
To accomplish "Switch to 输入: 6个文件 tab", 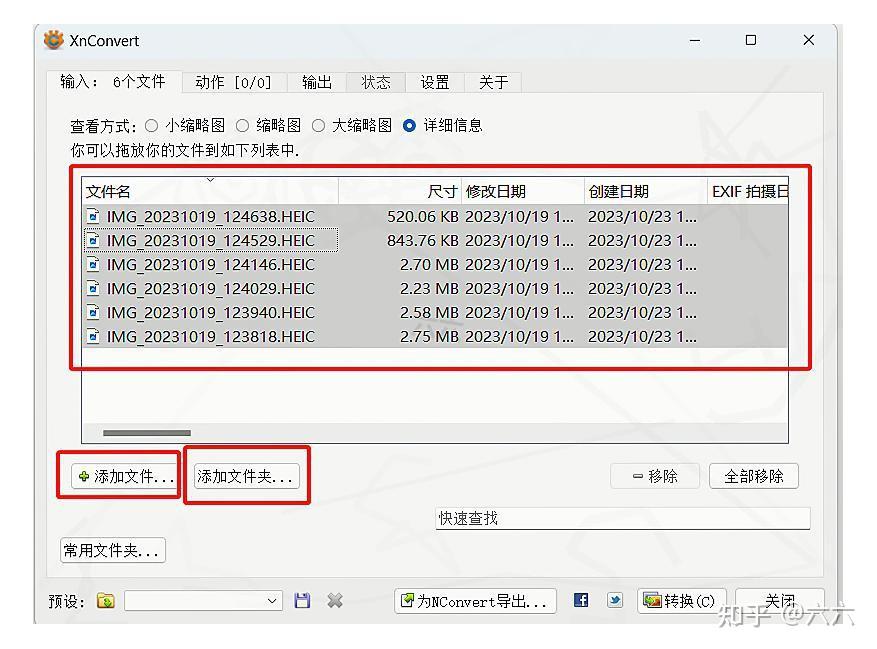I will point(114,82).
